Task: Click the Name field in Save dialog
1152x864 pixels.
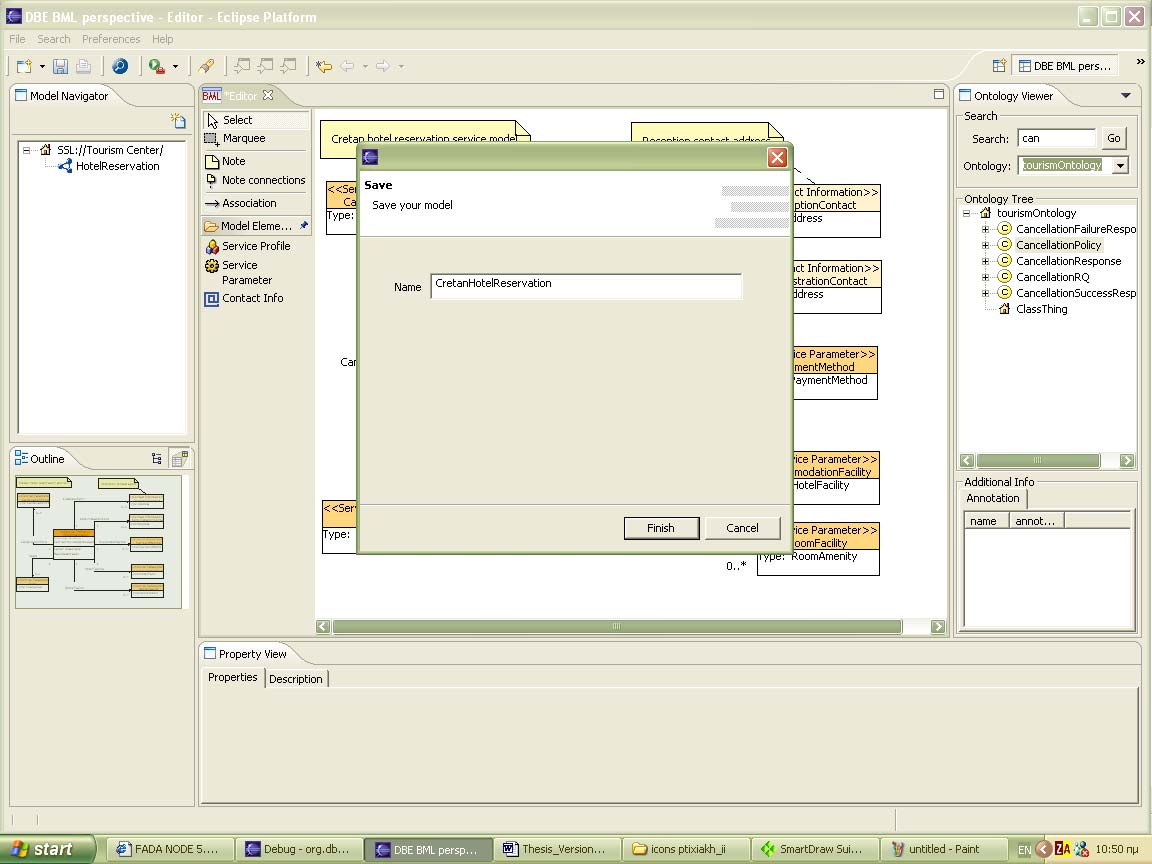Action: click(x=586, y=287)
